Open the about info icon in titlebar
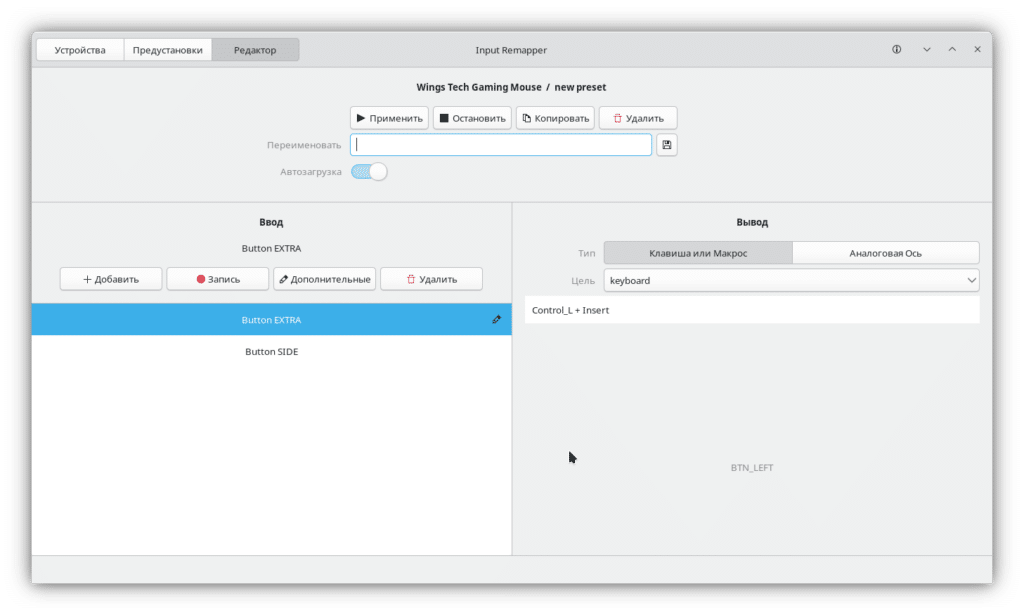 896,50
